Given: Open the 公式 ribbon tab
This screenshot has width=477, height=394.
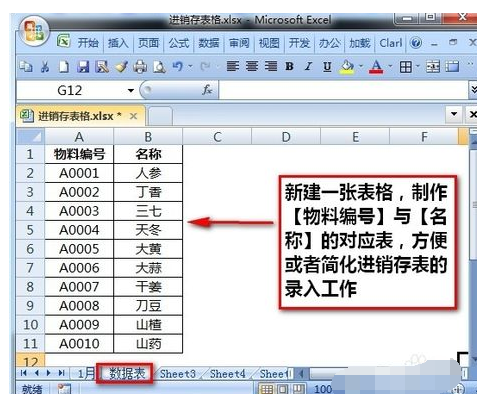Looking at the screenshot, I should (179, 43).
